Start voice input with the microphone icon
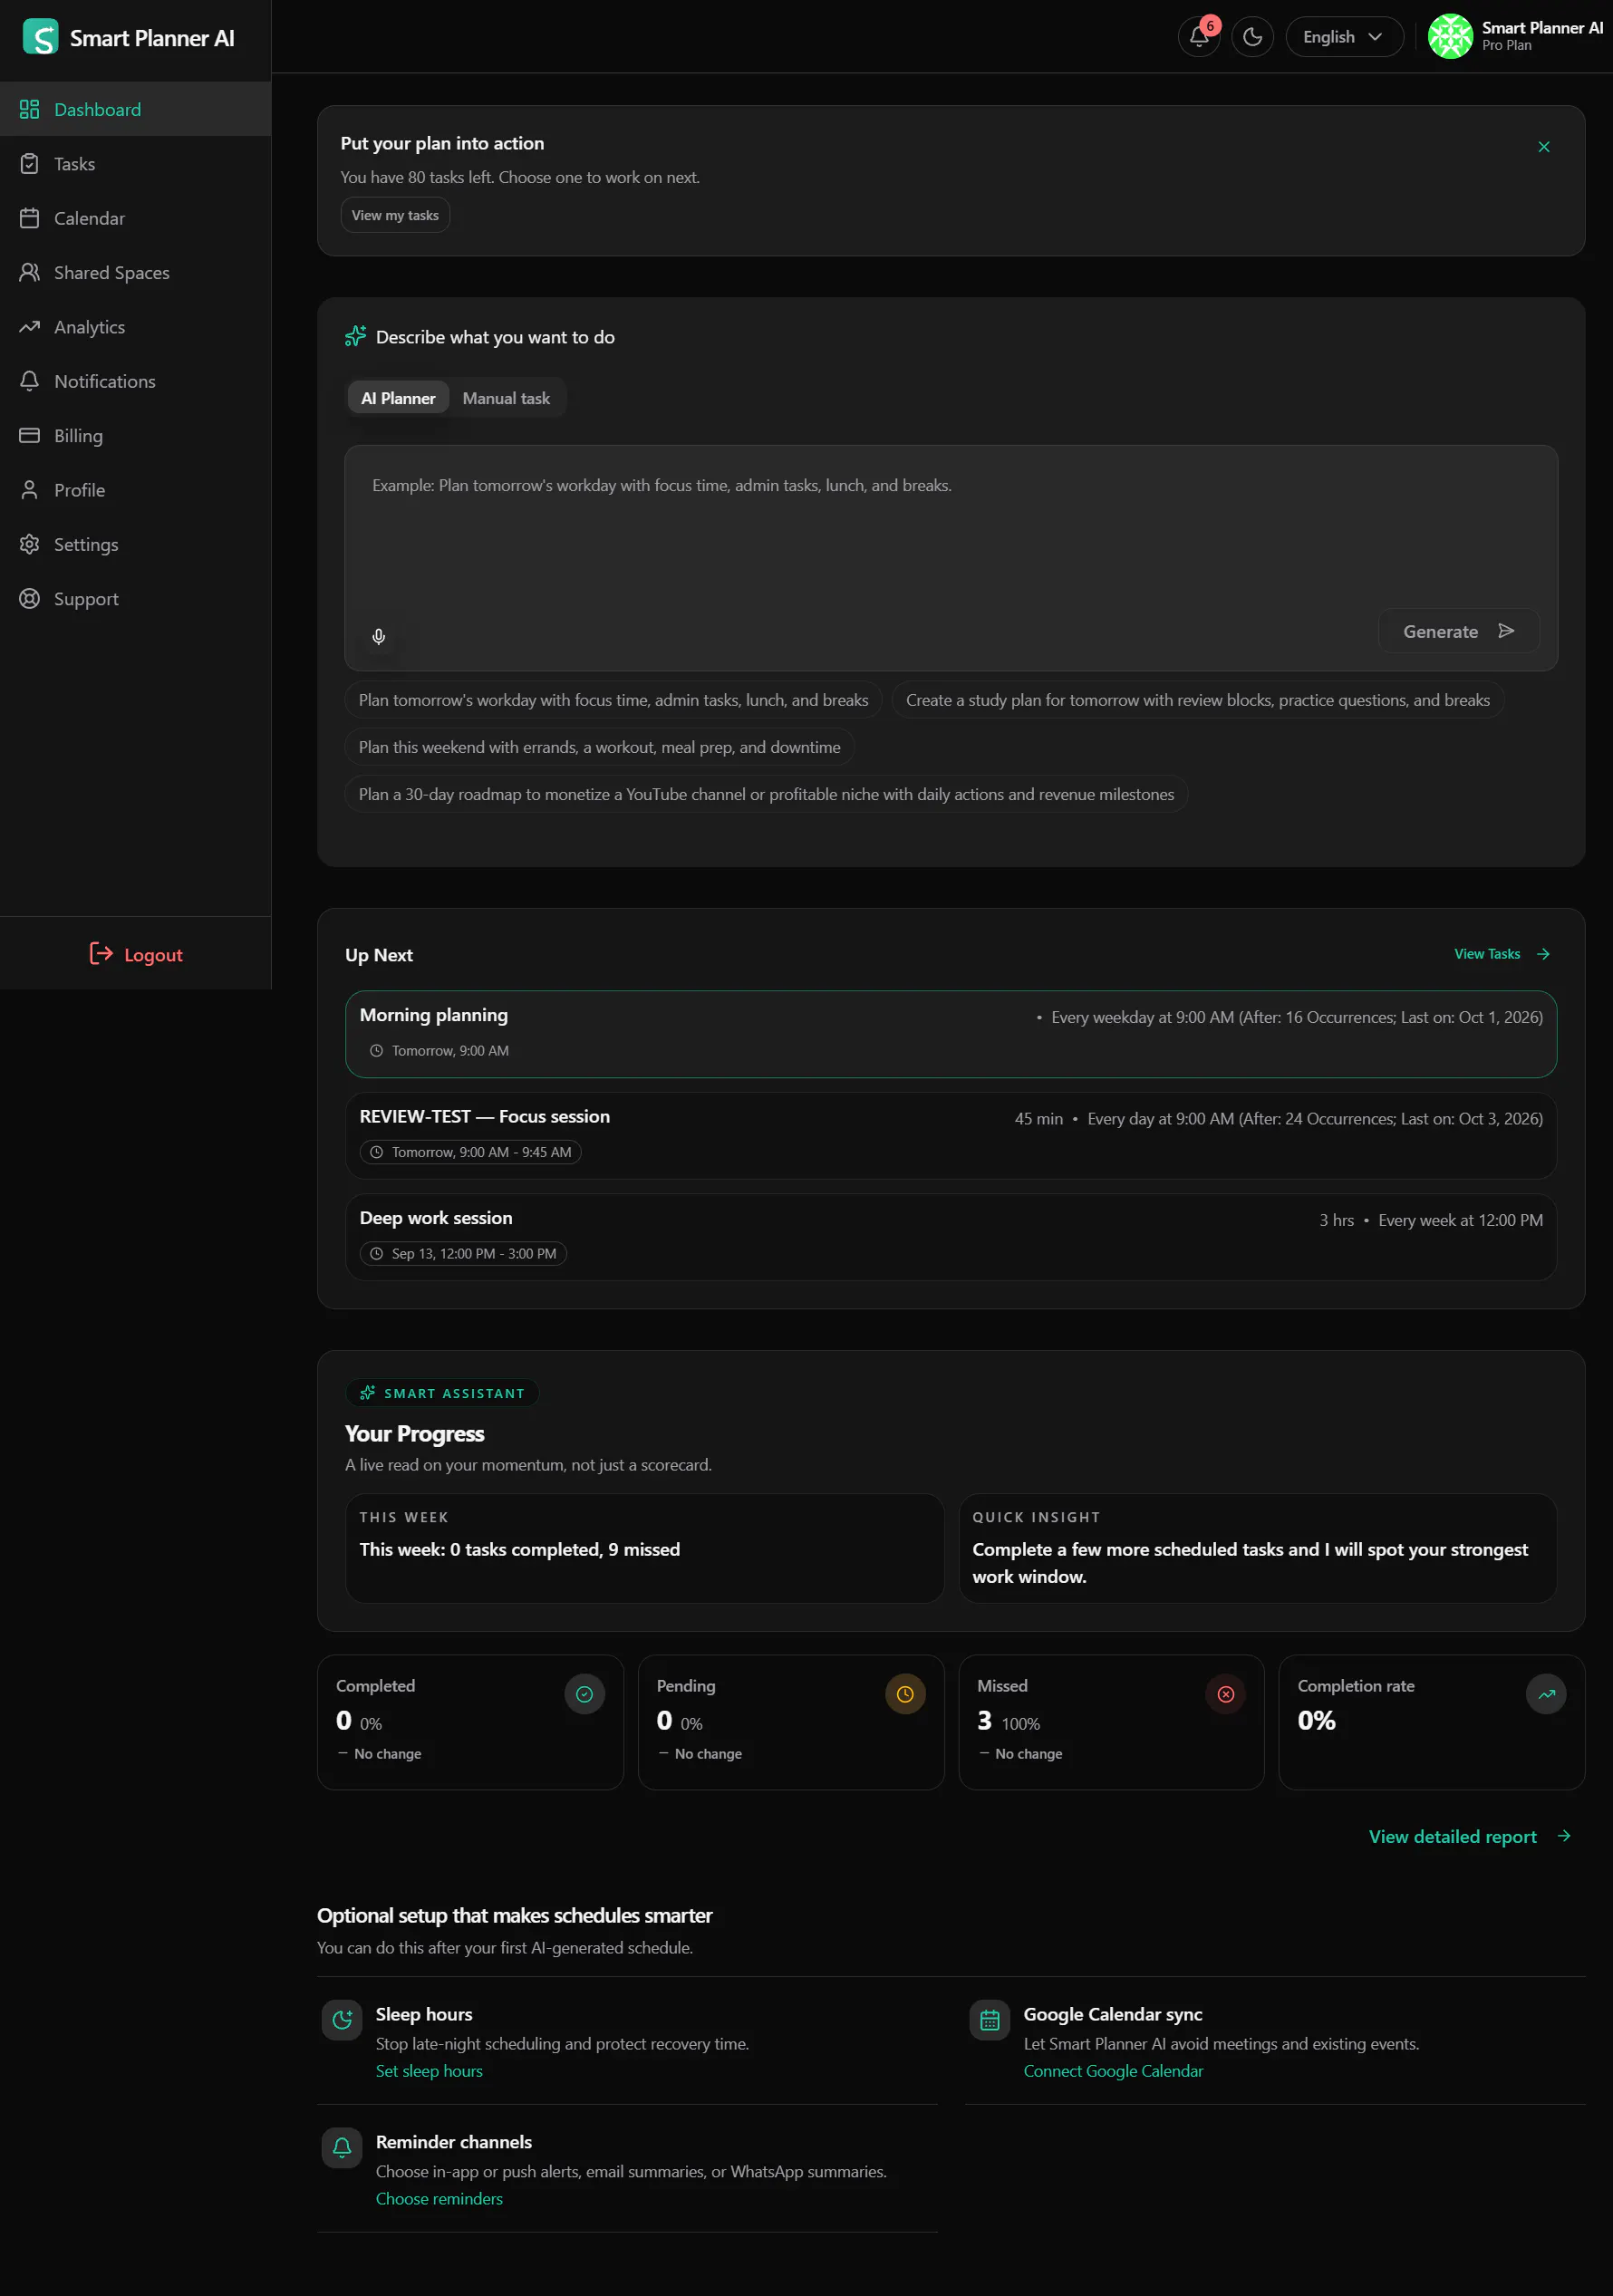The height and width of the screenshot is (2296, 1613). [379, 636]
